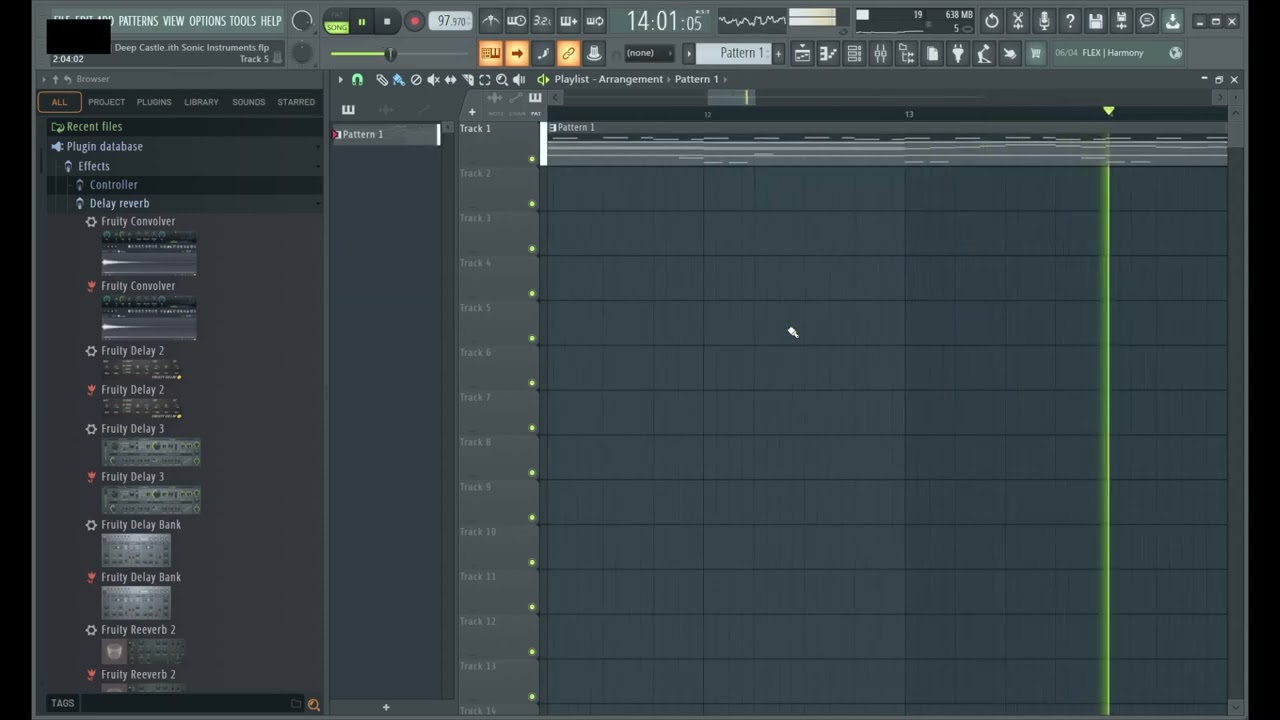Select the Fruity Delay Bank thumbnail with gear icon

coord(136,550)
